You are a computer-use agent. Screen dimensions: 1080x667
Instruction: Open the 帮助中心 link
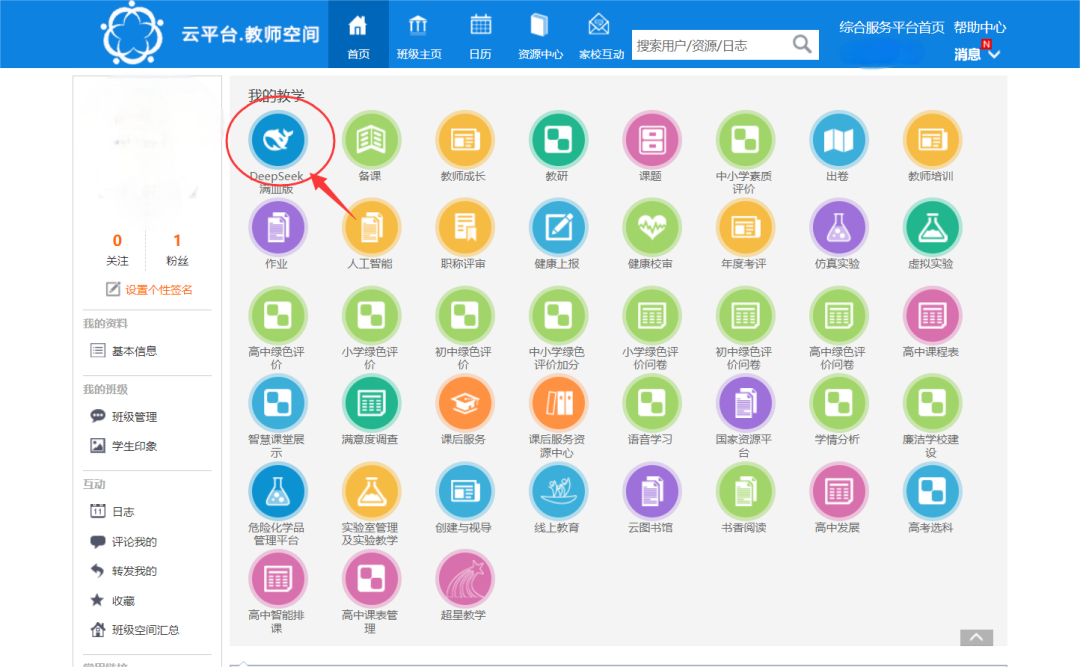coord(979,27)
